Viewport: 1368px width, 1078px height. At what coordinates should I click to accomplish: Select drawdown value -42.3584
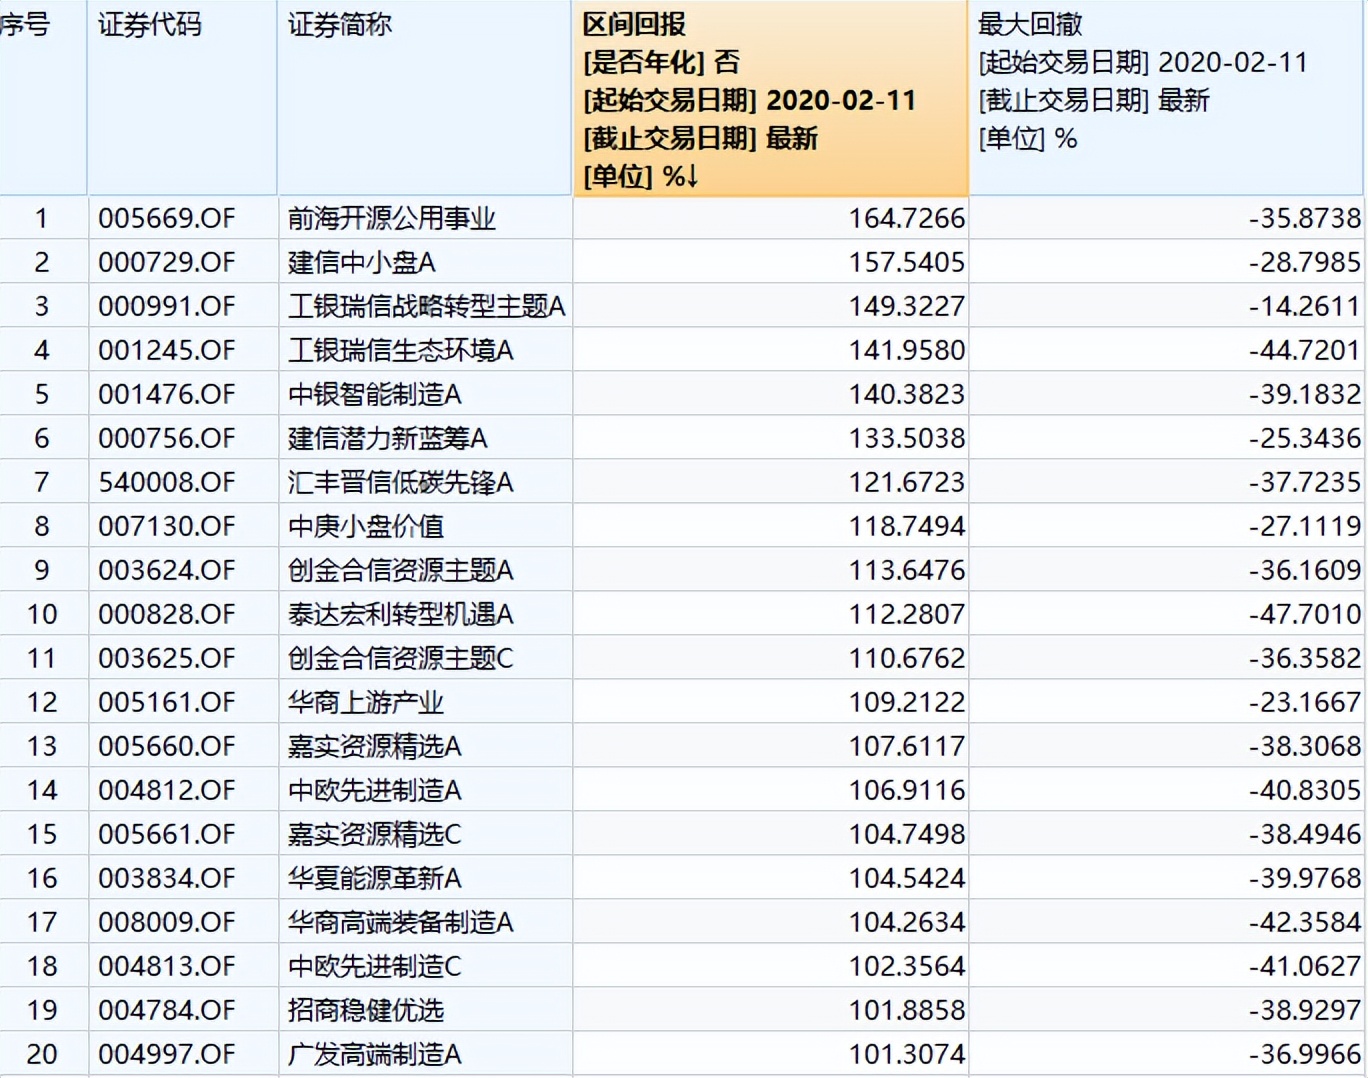pos(1305,922)
